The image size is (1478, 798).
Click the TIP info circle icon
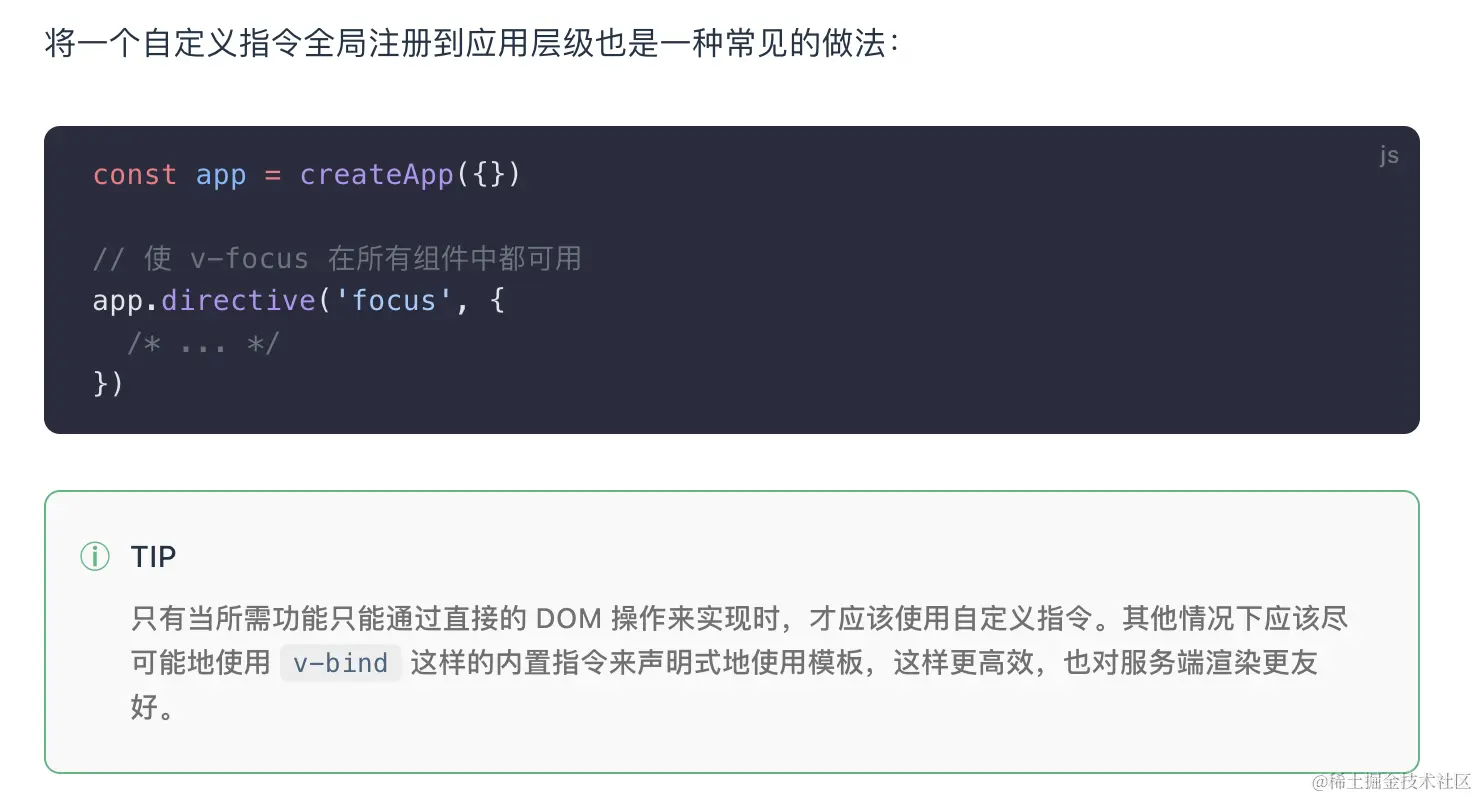[x=95, y=557]
